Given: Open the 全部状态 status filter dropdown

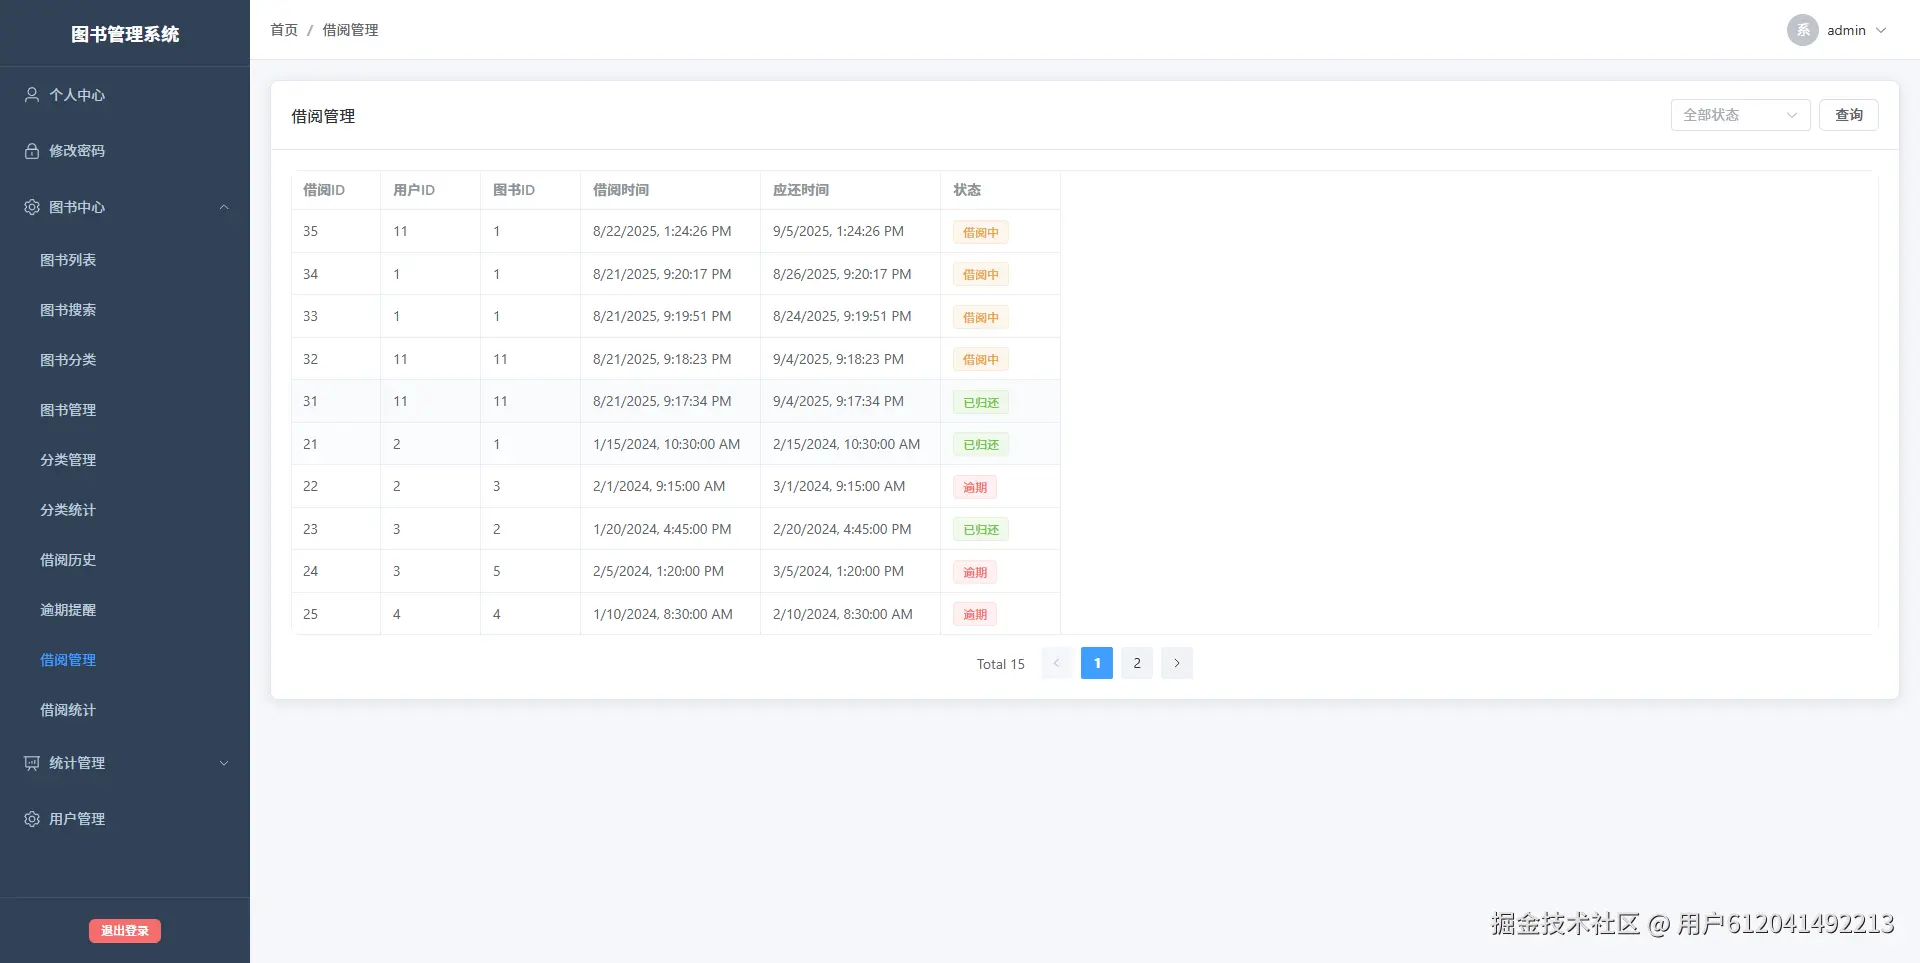Looking at the screenshot, I should pos(1740,115).
